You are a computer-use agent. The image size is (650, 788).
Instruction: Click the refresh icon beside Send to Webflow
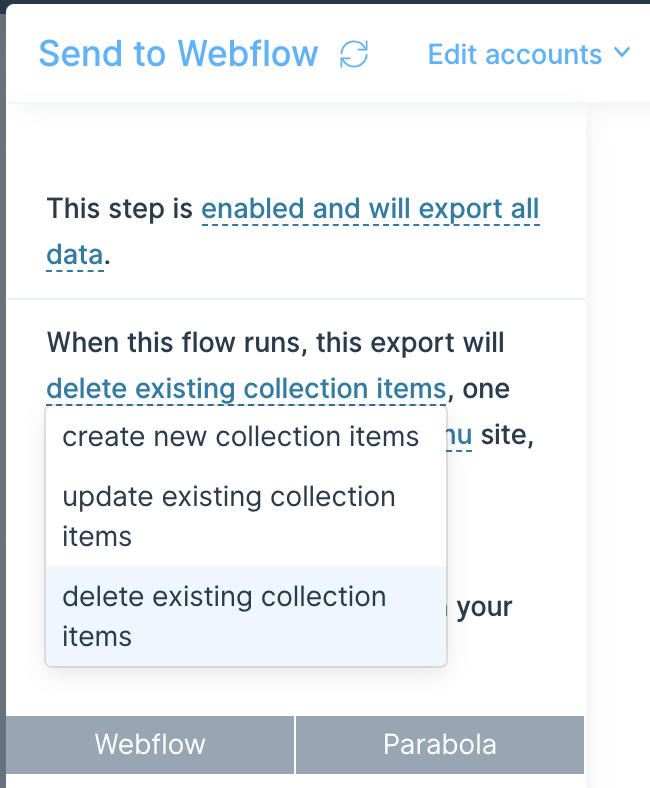point(354,54)
